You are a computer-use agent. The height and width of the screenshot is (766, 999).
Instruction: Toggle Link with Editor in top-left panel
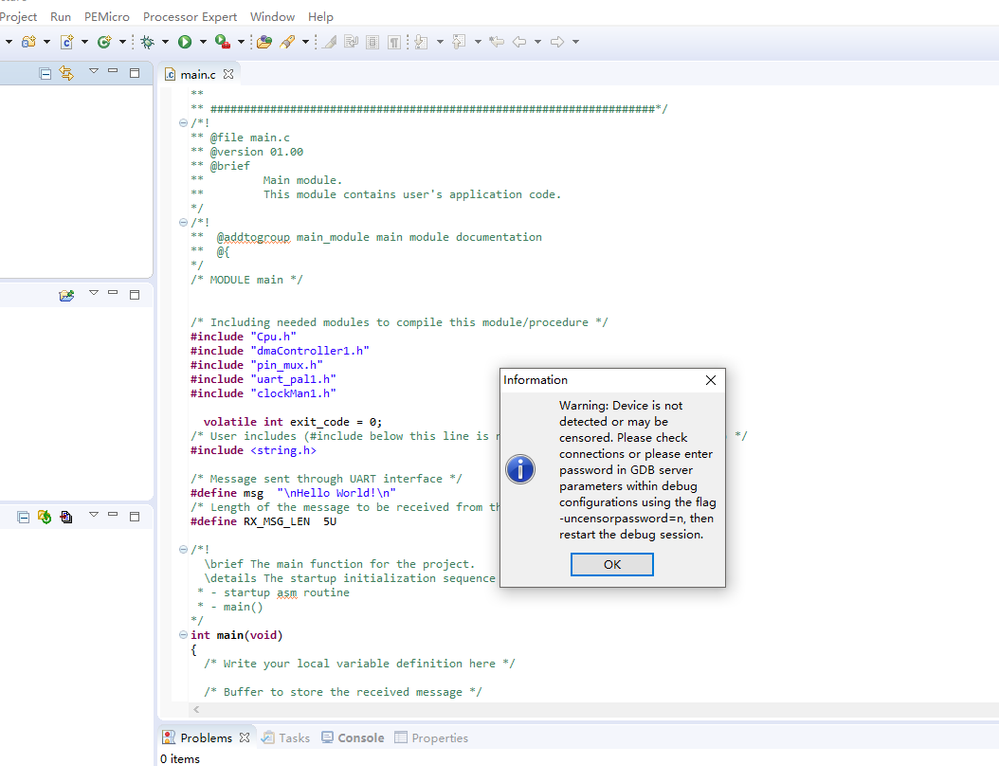[x=66, y=73]
